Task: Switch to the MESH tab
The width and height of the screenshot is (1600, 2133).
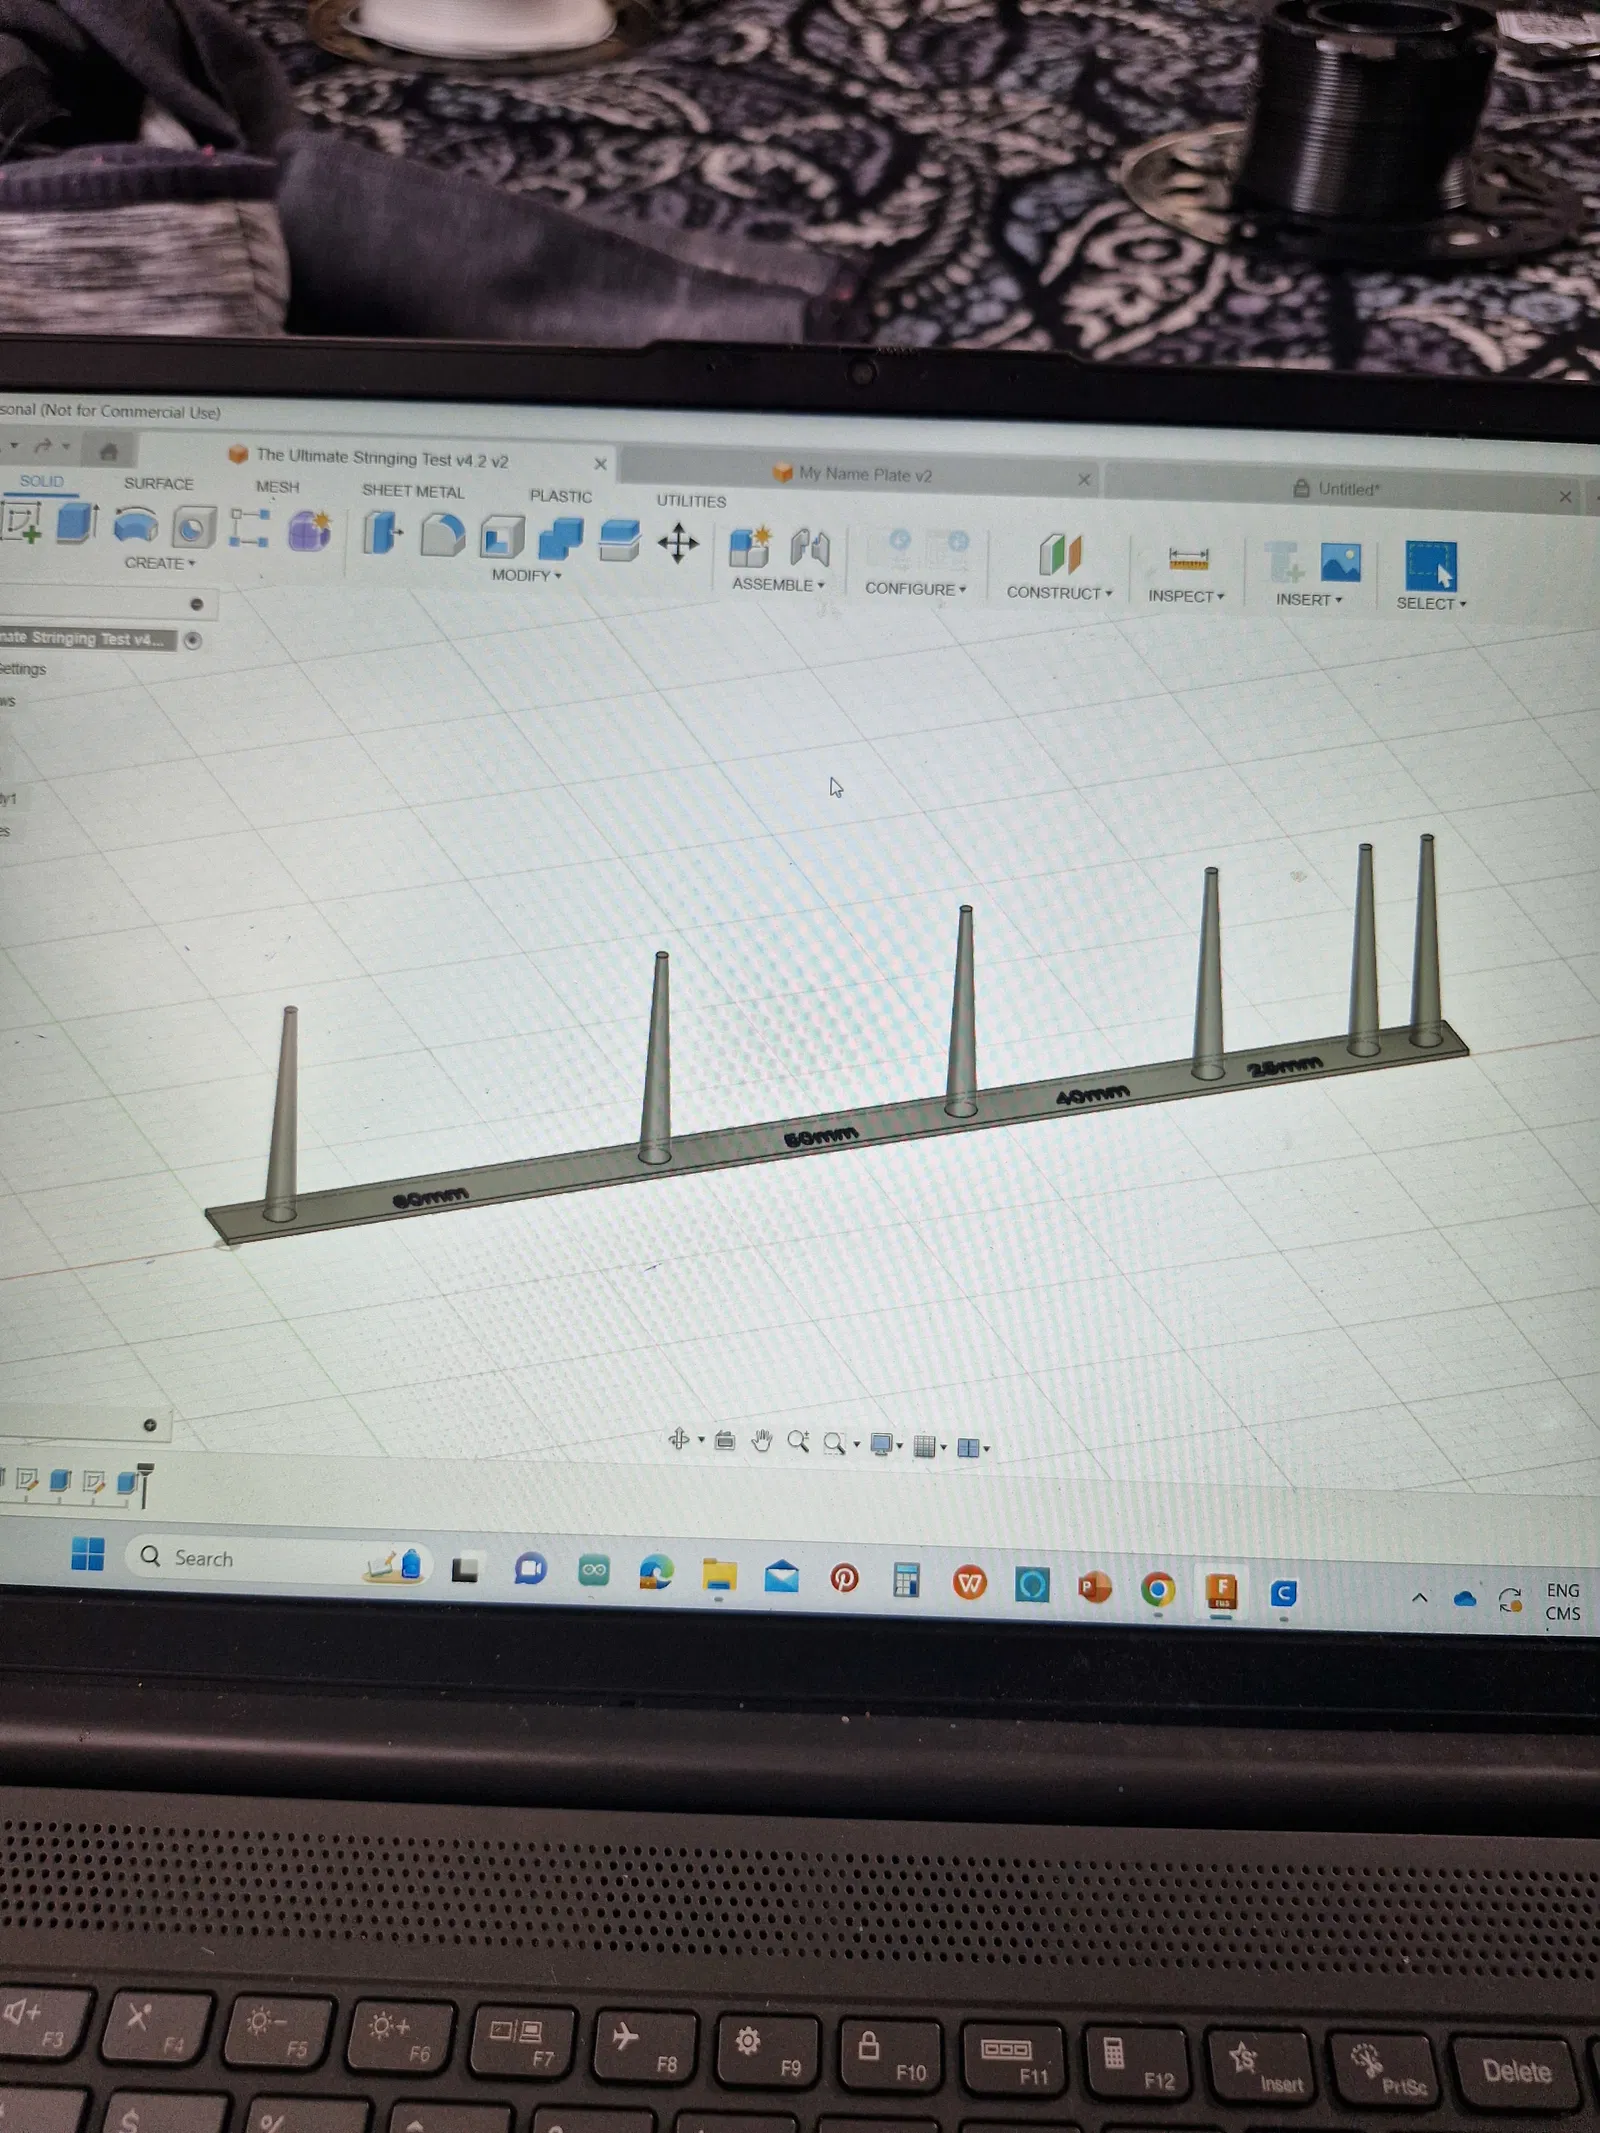Action: (277, 486)
